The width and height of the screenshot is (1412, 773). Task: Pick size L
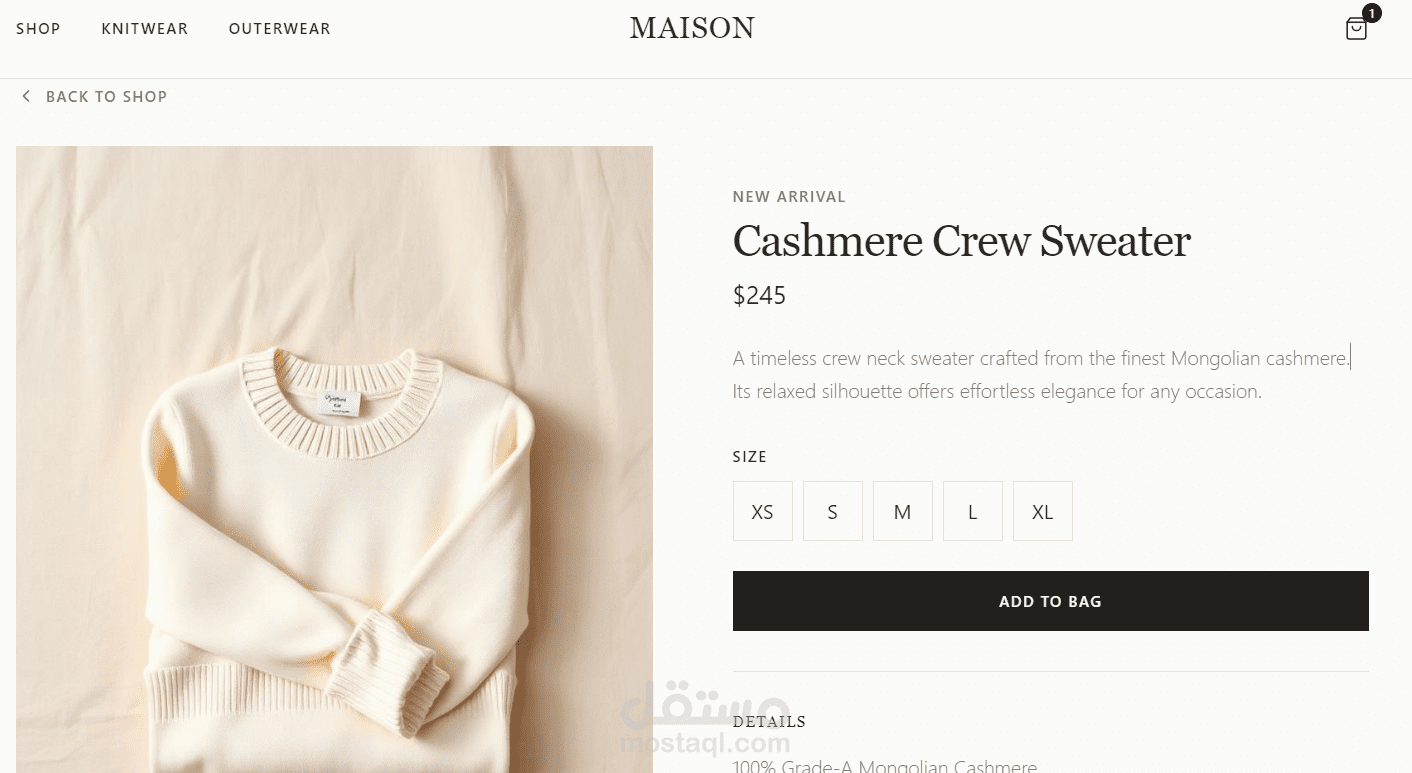click(x=973, y=511)
